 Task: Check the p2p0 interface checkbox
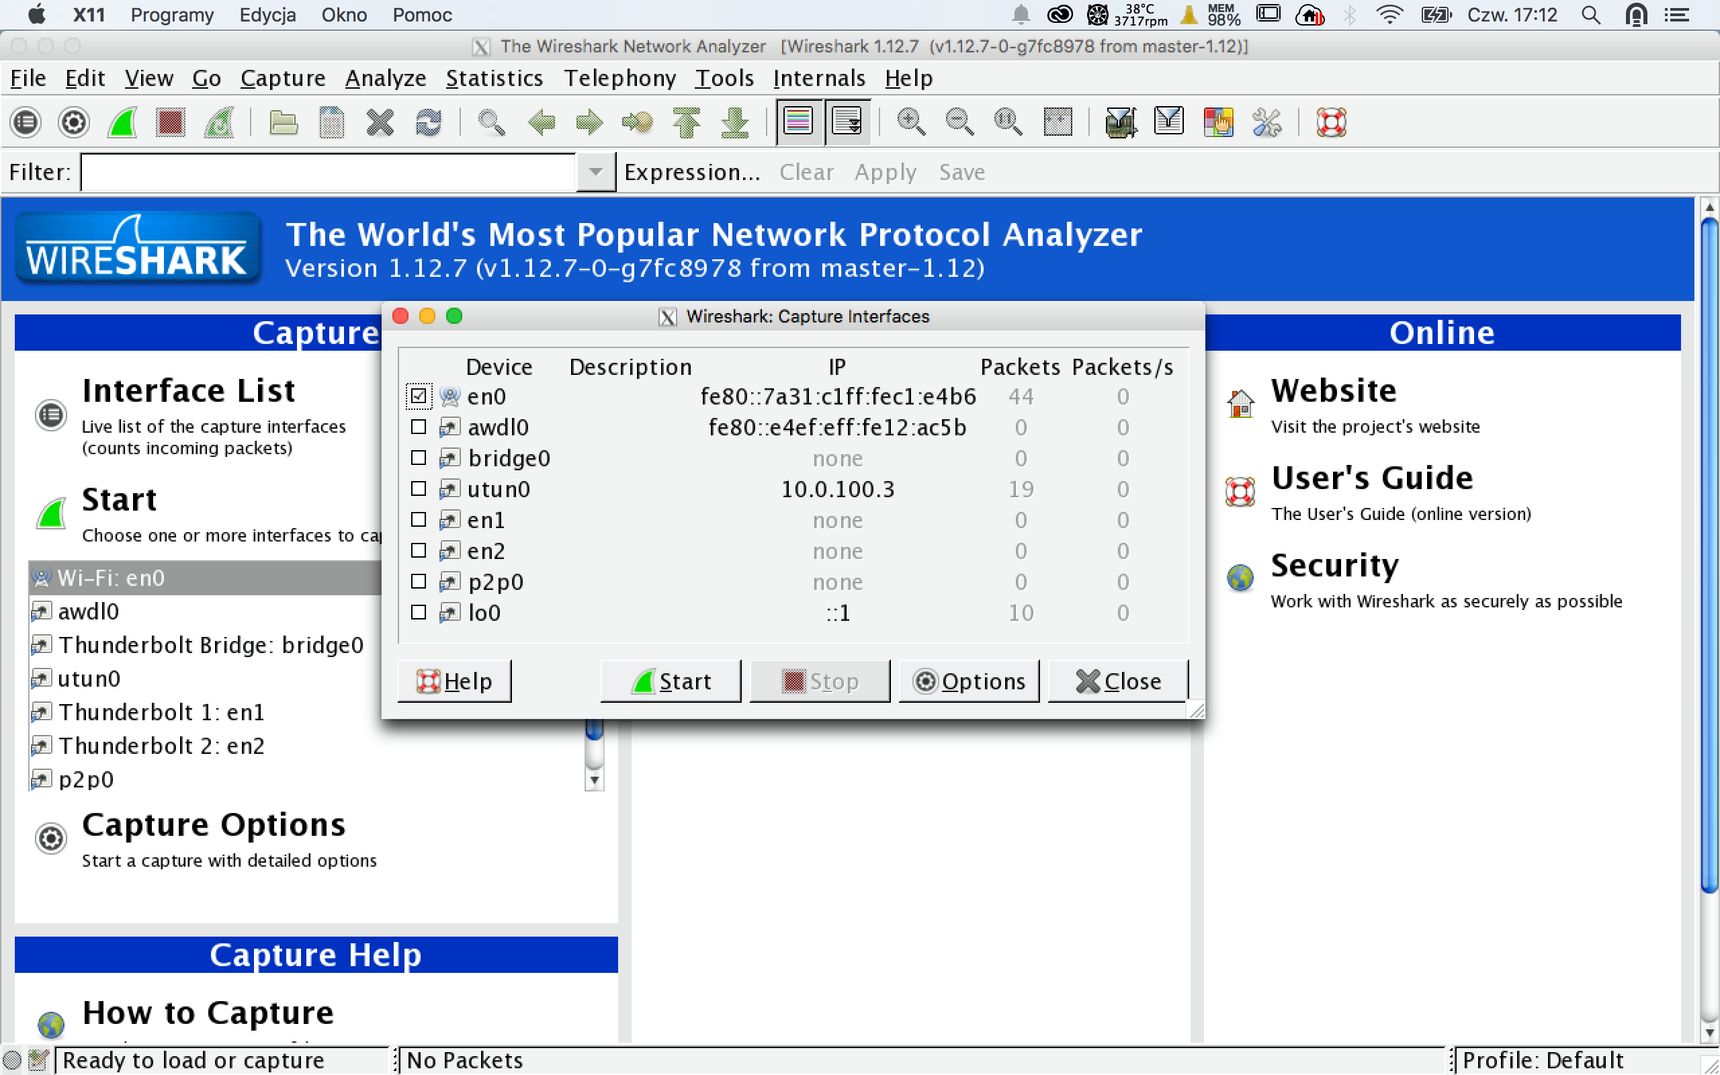coord(419,582)
